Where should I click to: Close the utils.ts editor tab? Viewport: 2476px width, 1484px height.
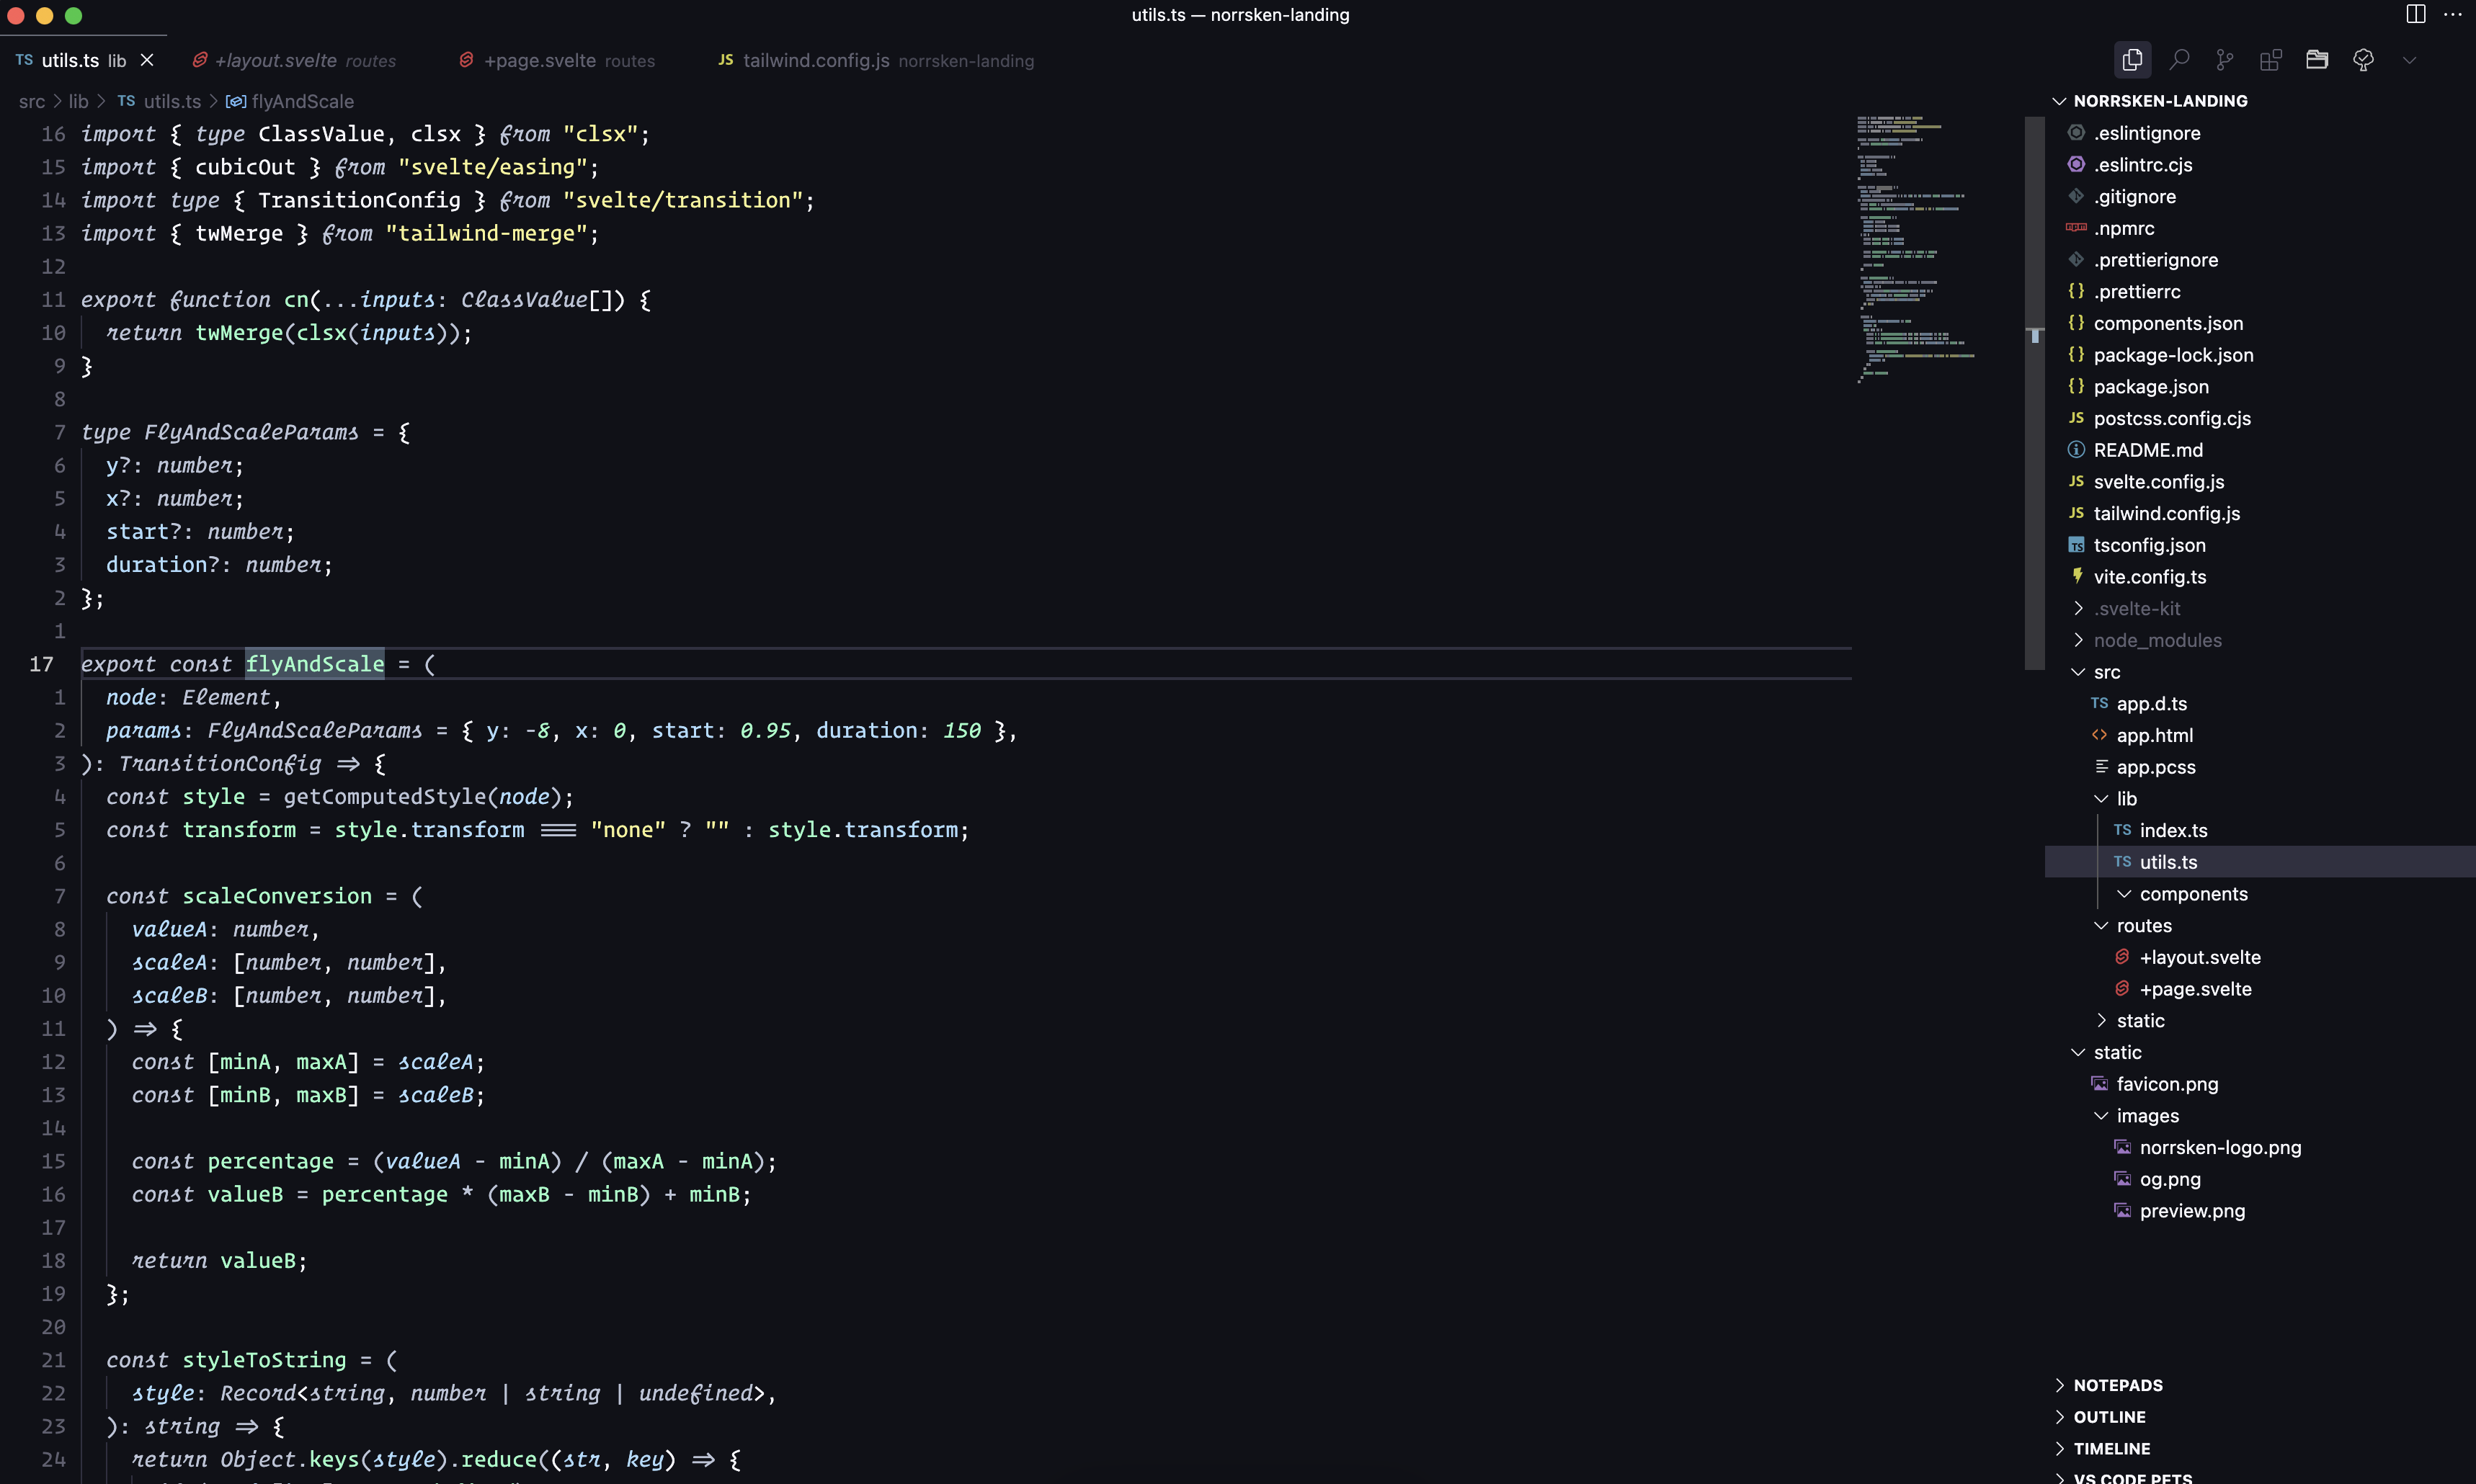point(147,60)
